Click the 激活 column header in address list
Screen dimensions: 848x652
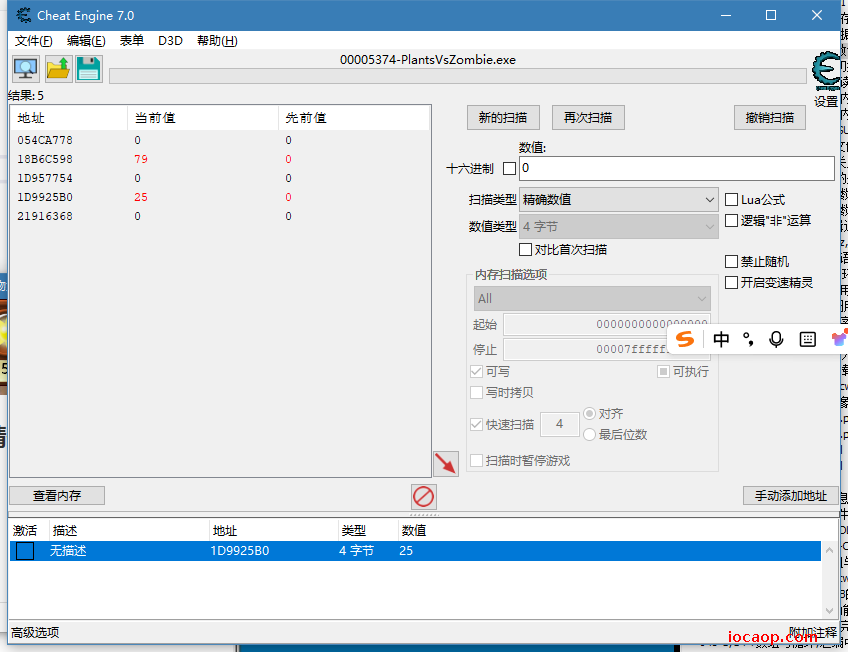pos(25,531)
